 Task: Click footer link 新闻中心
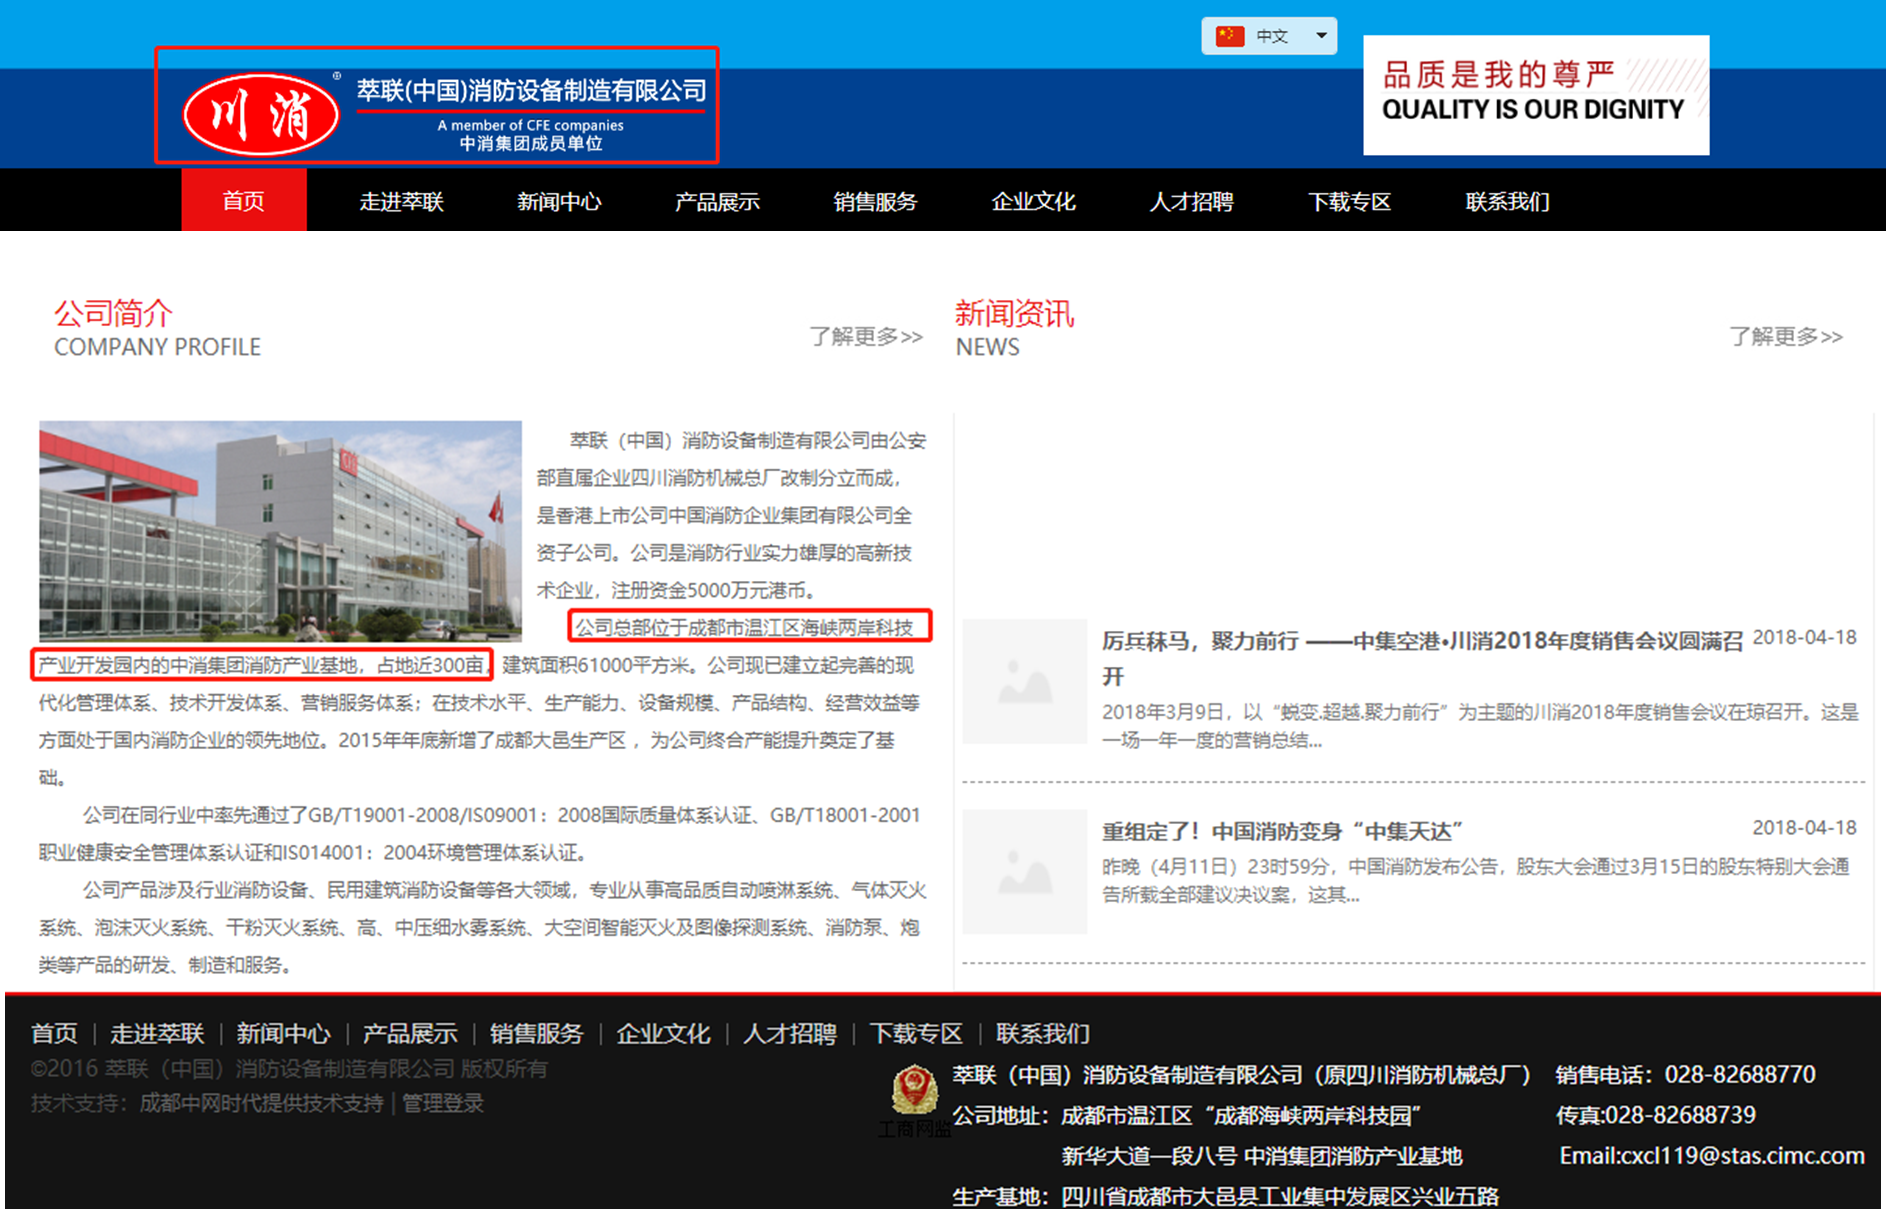(x=283, y=1033)
